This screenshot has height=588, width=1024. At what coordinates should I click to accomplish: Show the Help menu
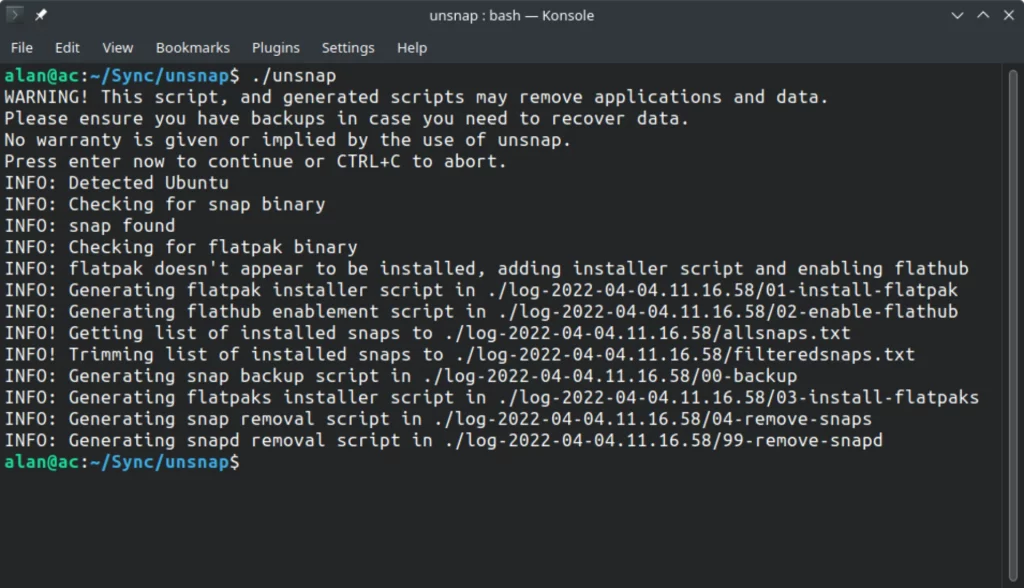pyautogui.click(x=412, y=48)
